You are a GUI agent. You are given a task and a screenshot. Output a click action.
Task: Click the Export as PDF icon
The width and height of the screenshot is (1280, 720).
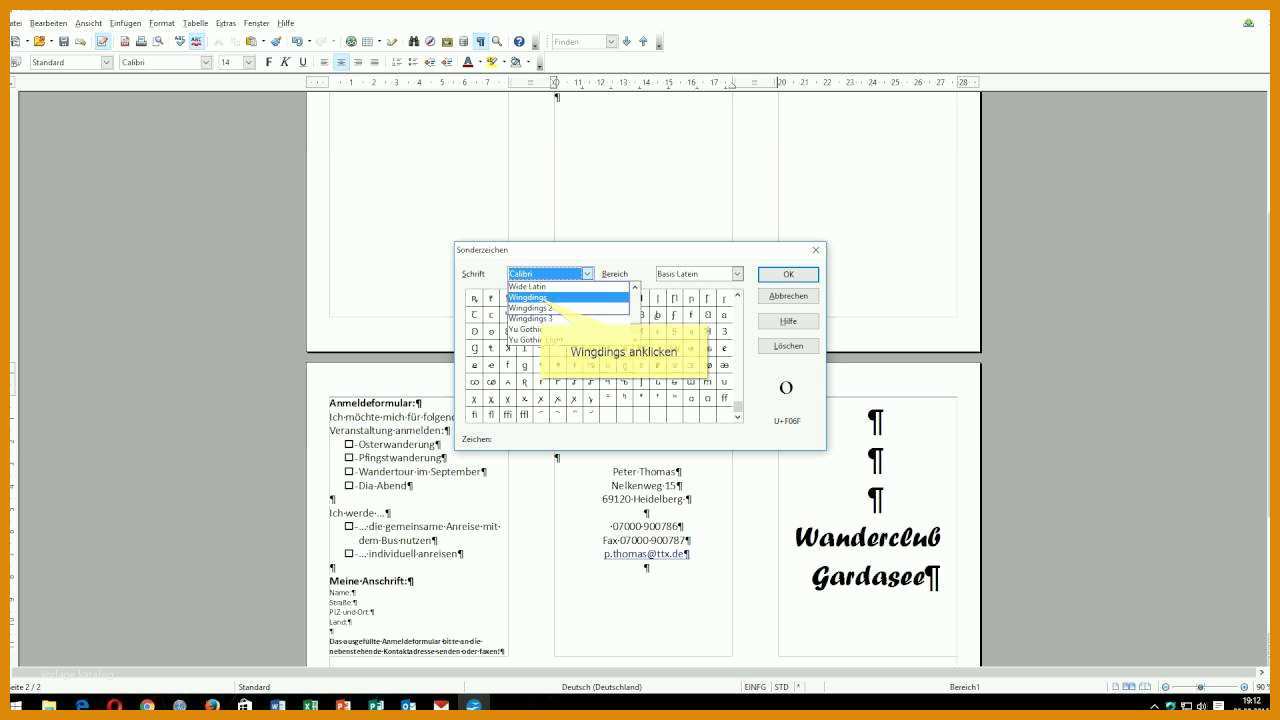[125, 41]
